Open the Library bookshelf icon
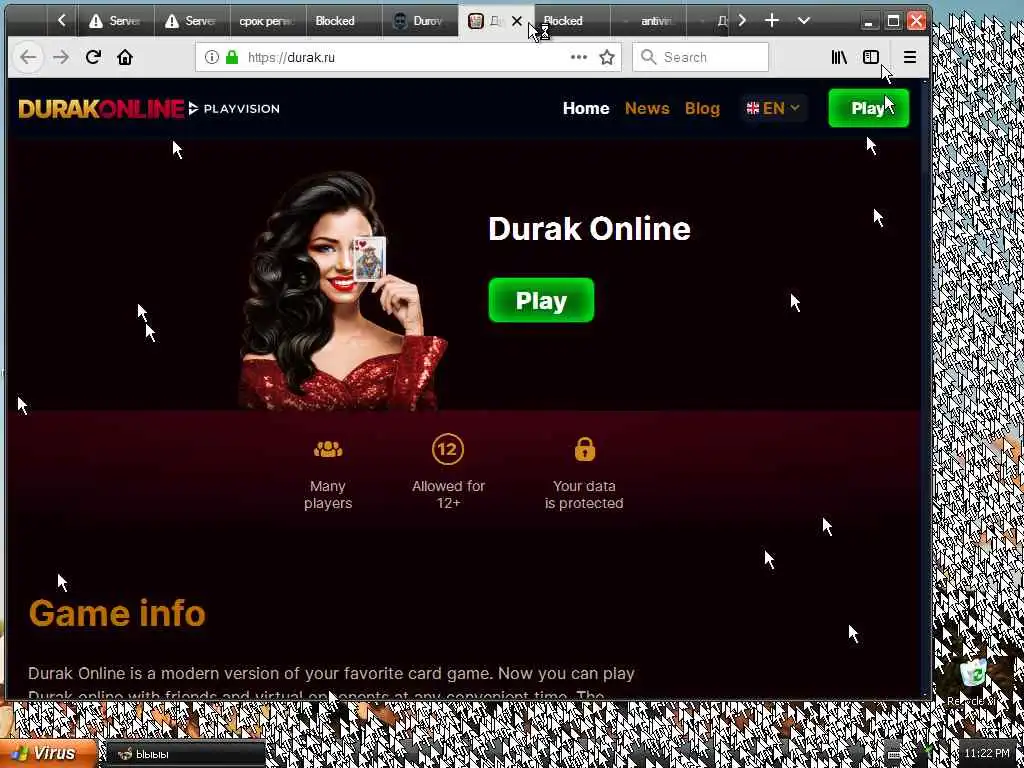The height and width of the screenshot is (768, 1024). [x=839, y=57]
